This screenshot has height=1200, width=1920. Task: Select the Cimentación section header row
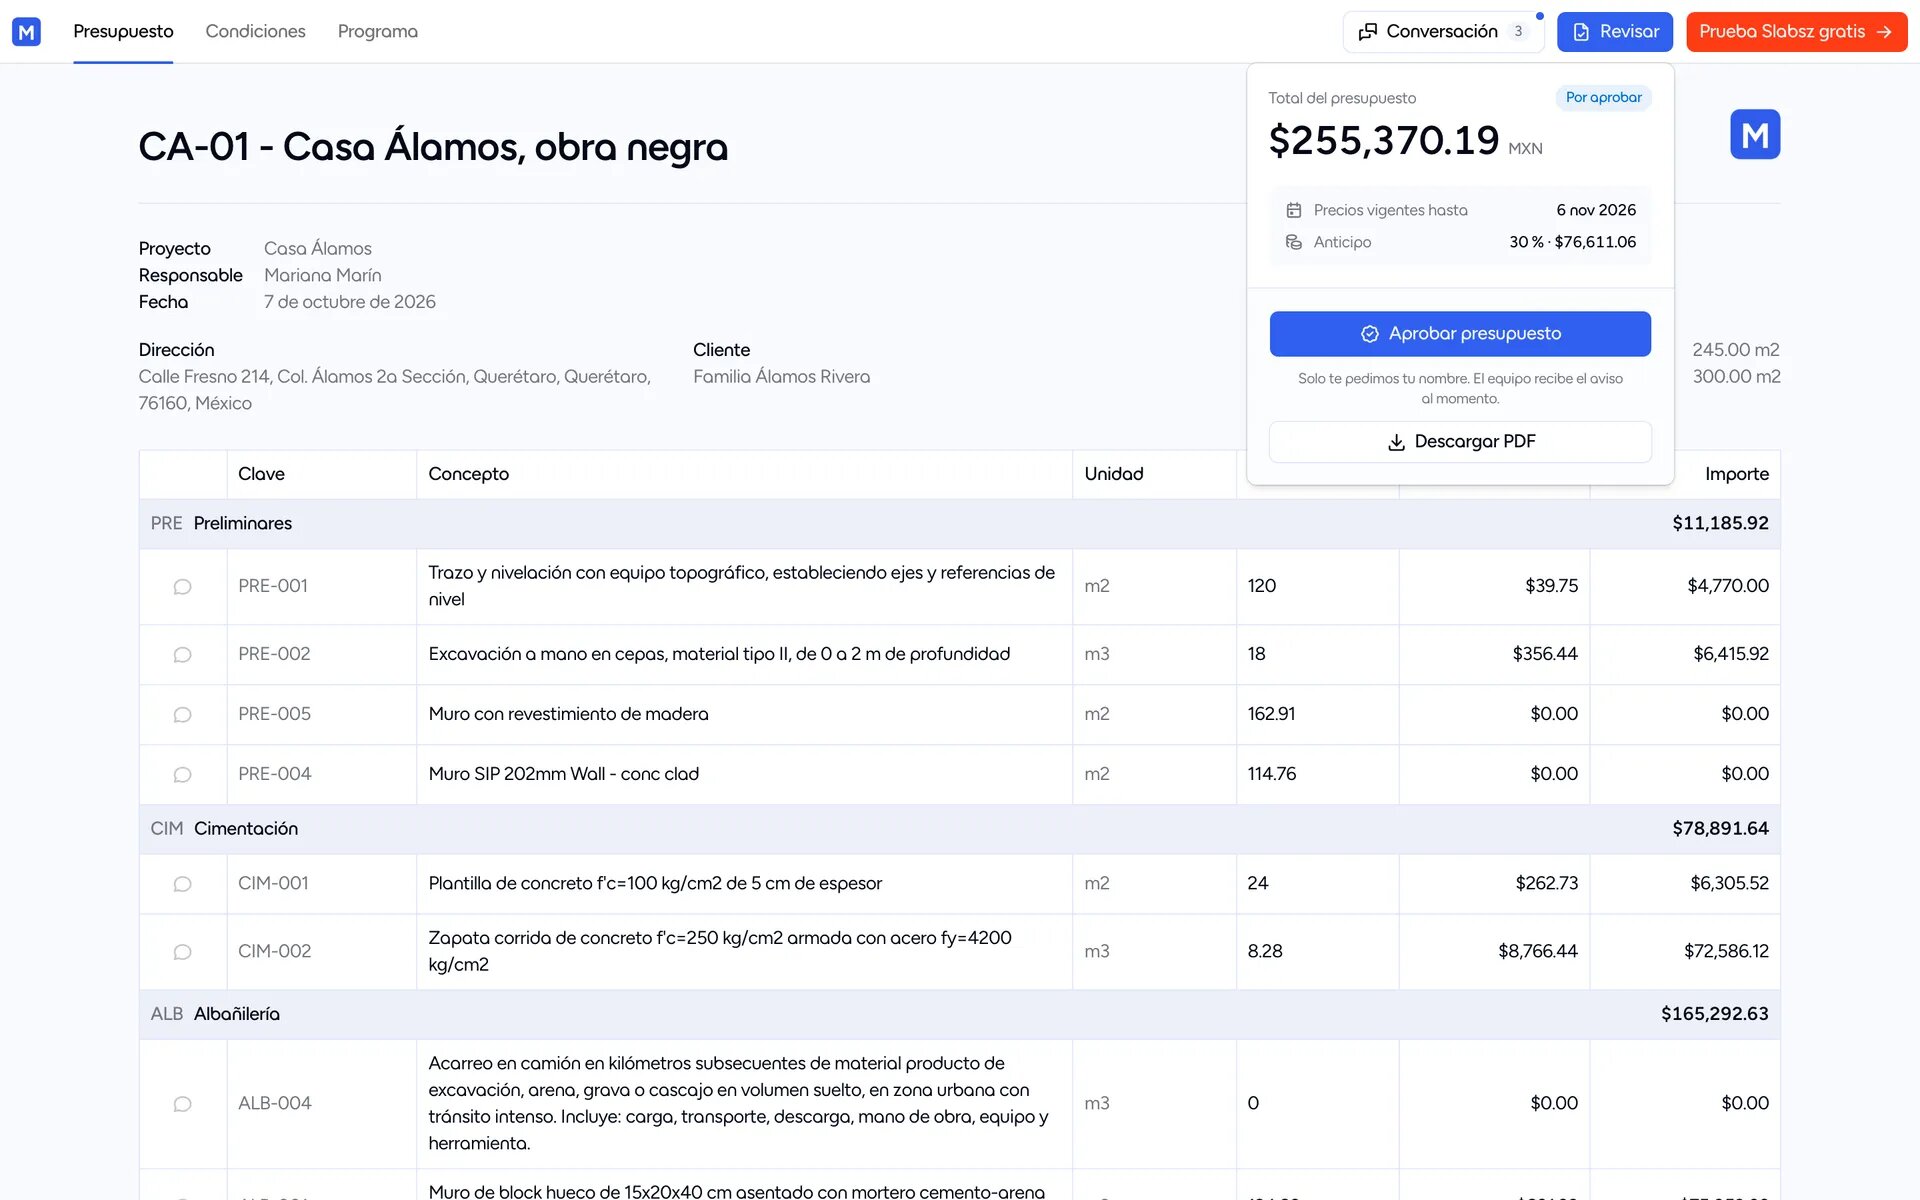tap(959, 829)
